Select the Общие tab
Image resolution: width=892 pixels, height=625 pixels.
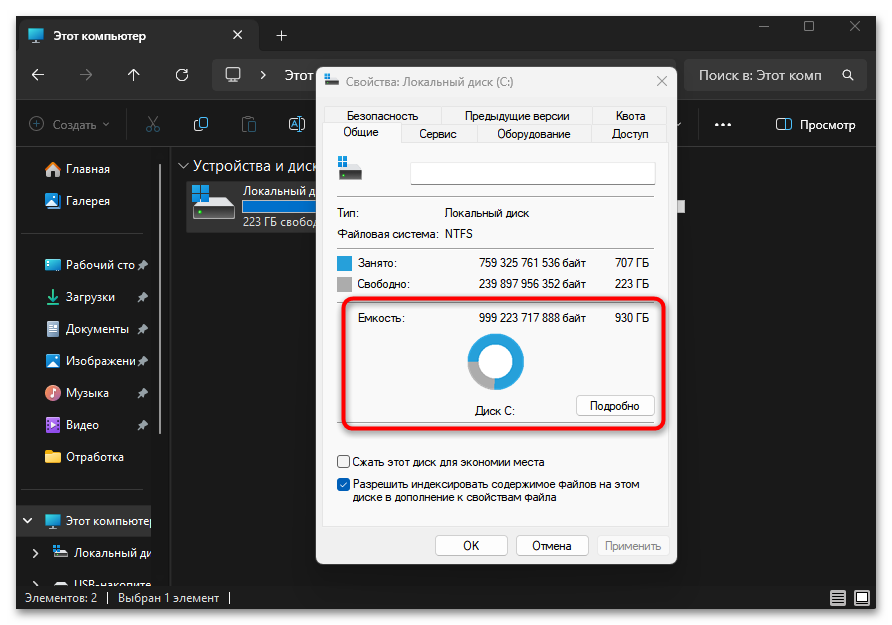[361, 132]
